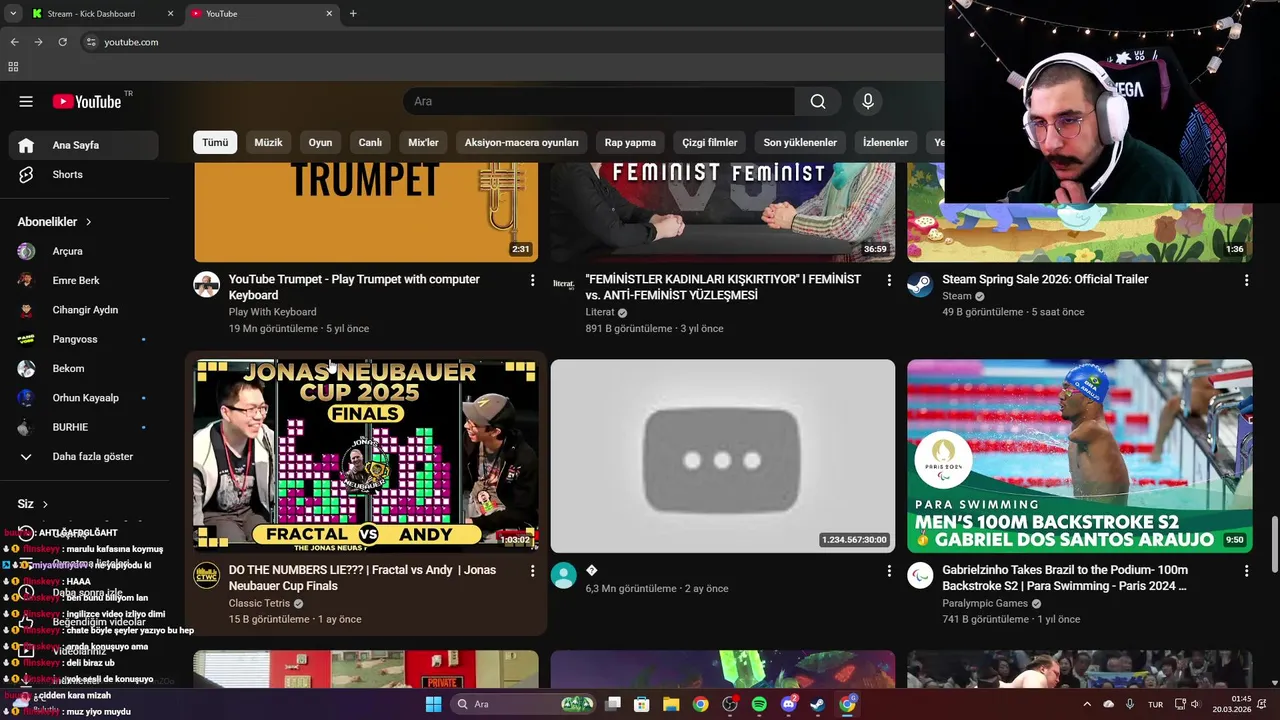Switch to Stream - Kick Dashboard tab
This screenshot has height=720, width=1280.
(100, 14)
